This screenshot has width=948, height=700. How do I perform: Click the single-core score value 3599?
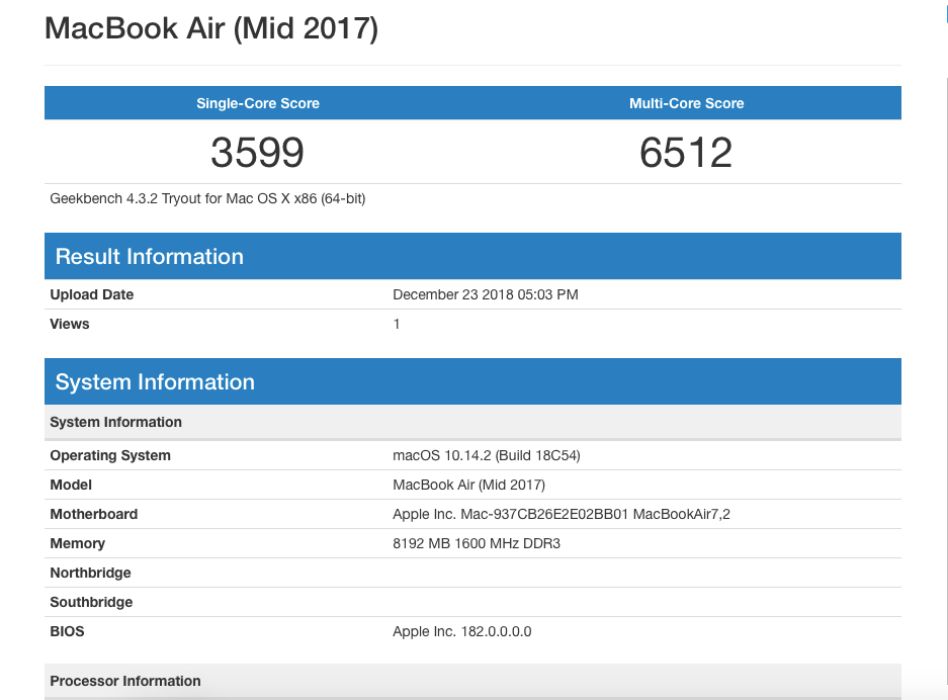pos(258,152)
